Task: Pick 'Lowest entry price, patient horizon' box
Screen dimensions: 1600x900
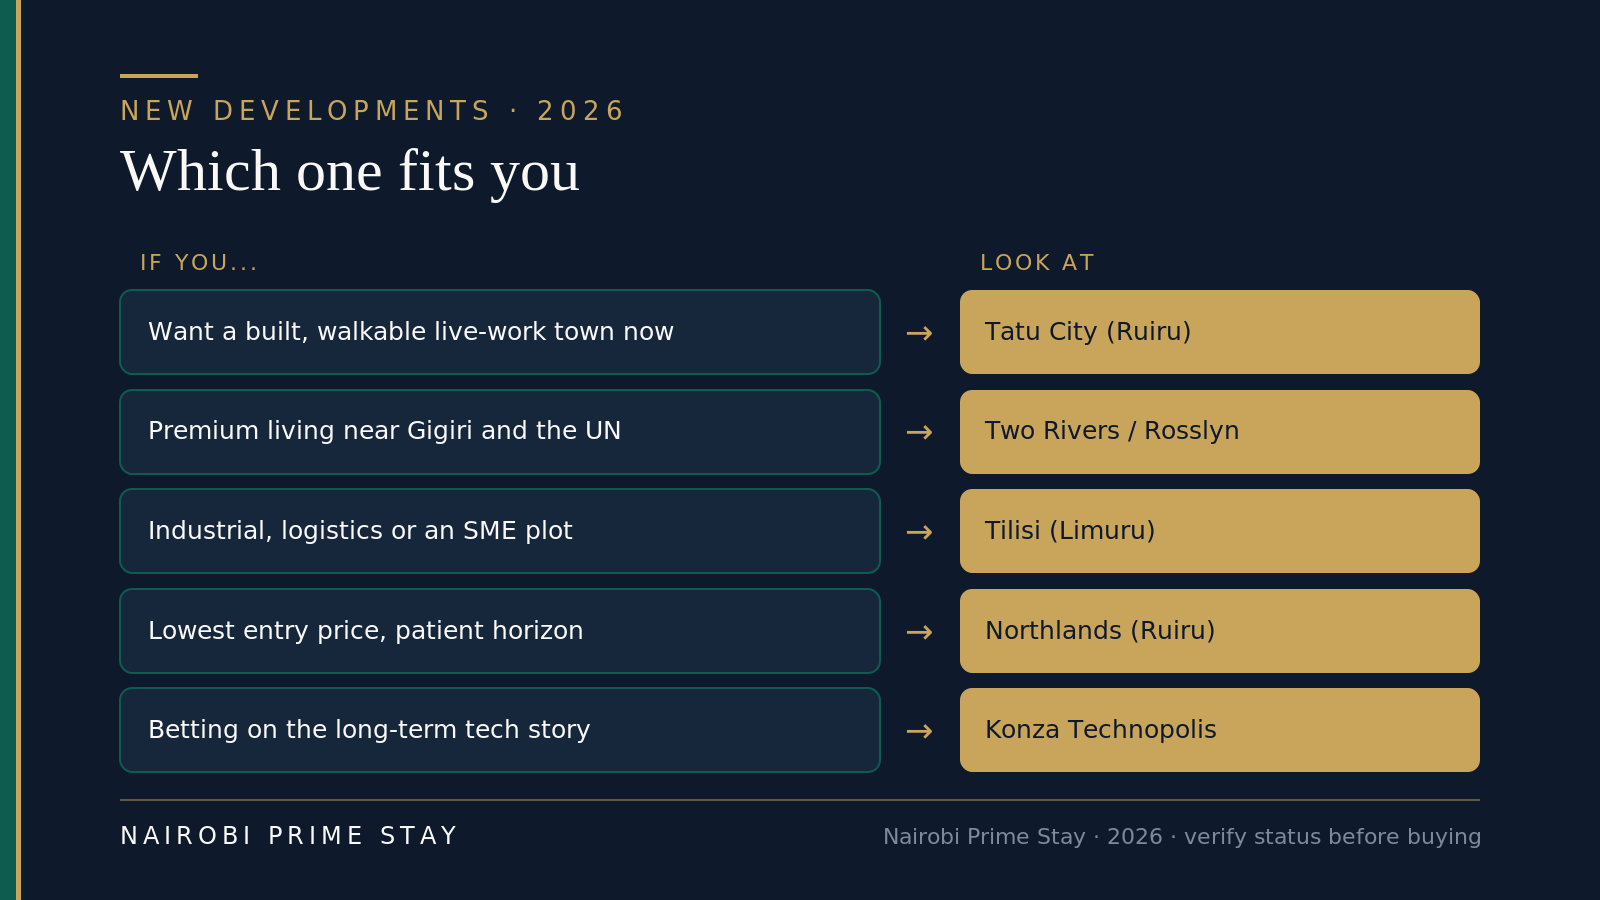Action: coord(500,631)
